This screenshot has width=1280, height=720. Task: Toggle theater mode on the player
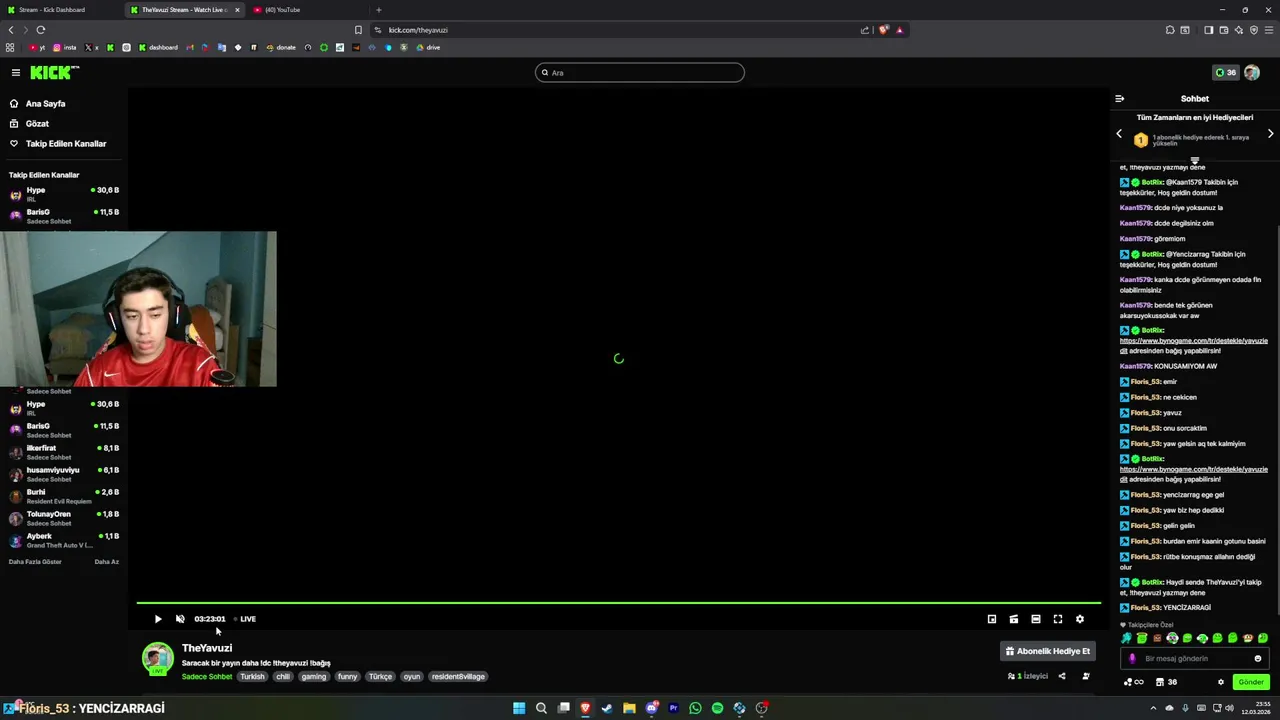(1036, 619)
